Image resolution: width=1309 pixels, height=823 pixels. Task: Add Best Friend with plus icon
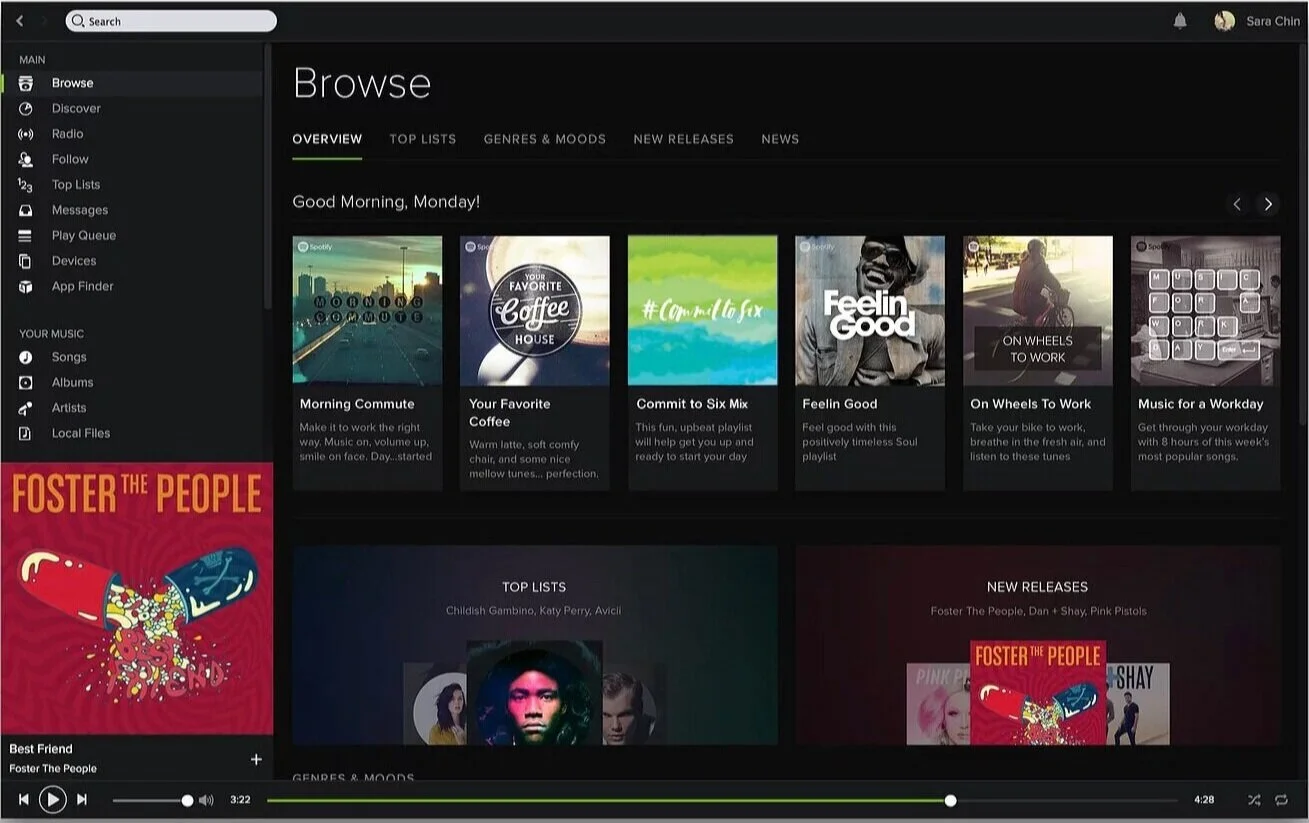point(256,760)
